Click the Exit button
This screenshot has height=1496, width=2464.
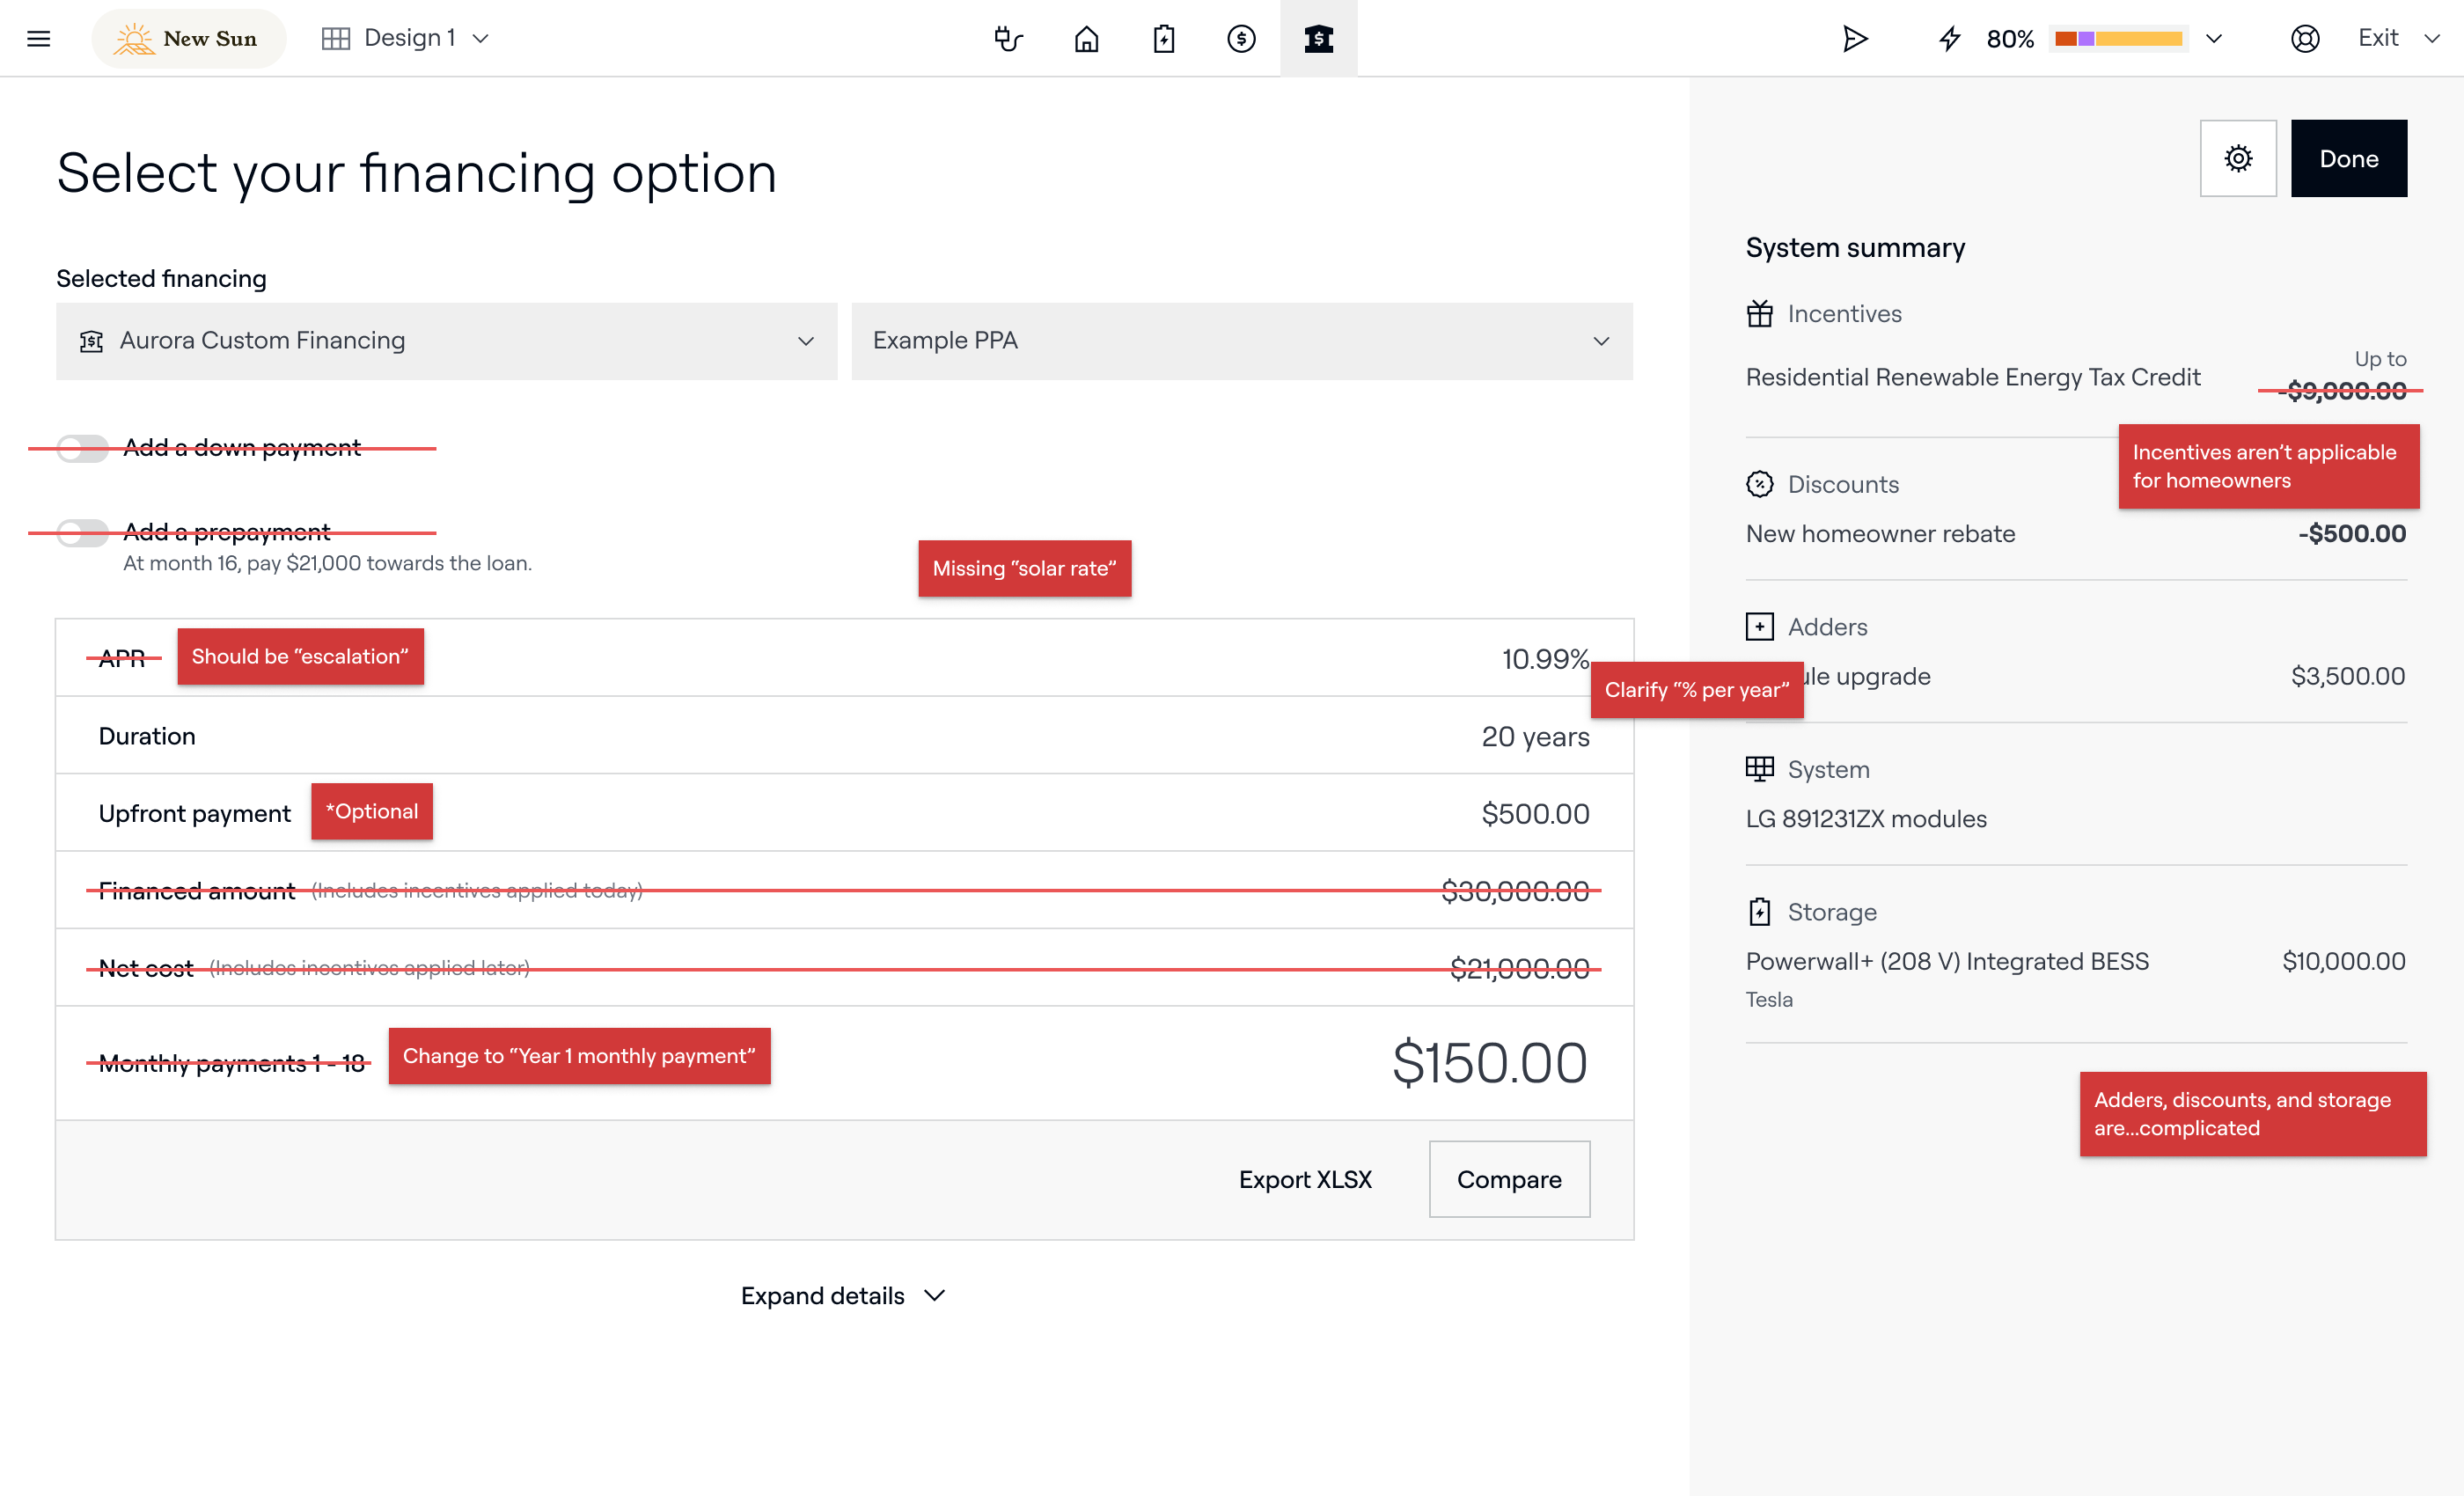(2377, 38)
